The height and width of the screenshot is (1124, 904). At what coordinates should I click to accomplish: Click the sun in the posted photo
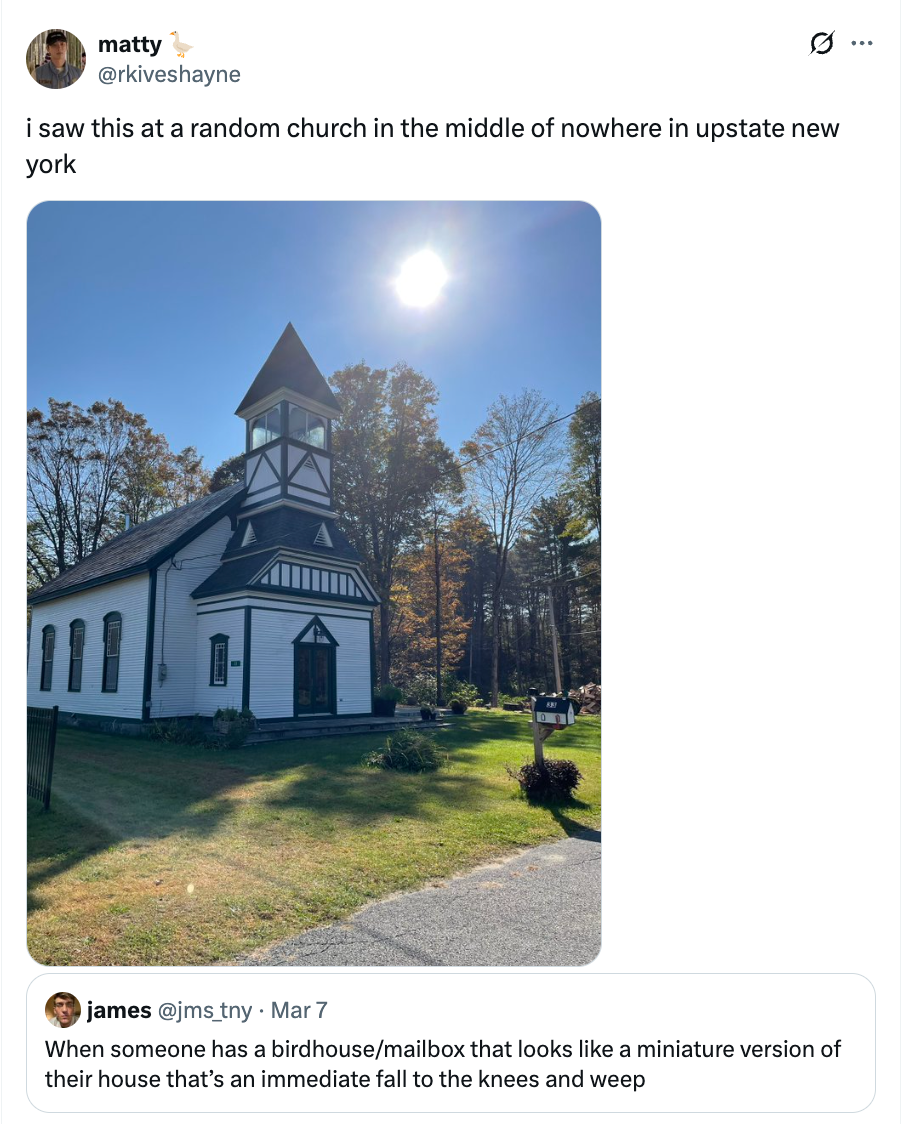point(421,280)
